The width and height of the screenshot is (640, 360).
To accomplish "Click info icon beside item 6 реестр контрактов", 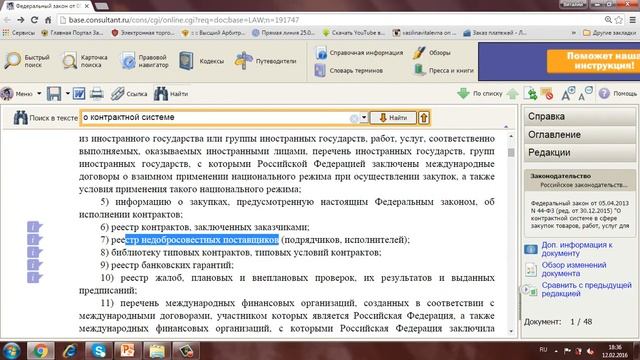I will click(x=35, y=227).
